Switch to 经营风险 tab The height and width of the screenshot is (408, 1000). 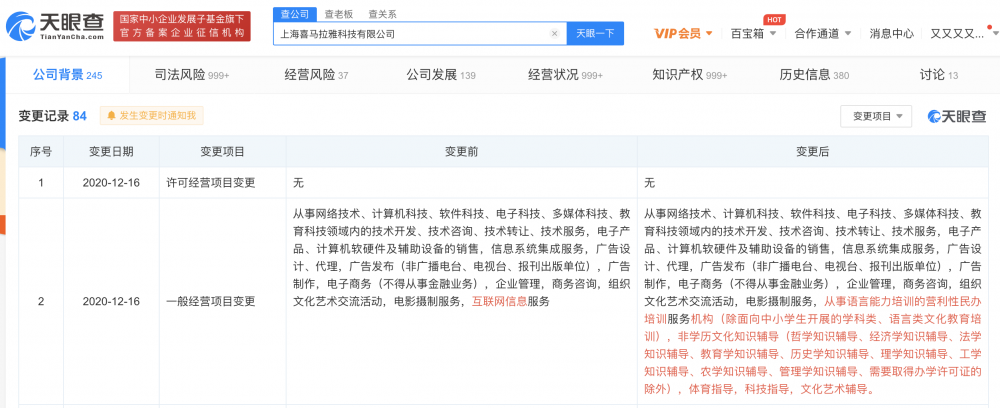click(x=316, y=75)
